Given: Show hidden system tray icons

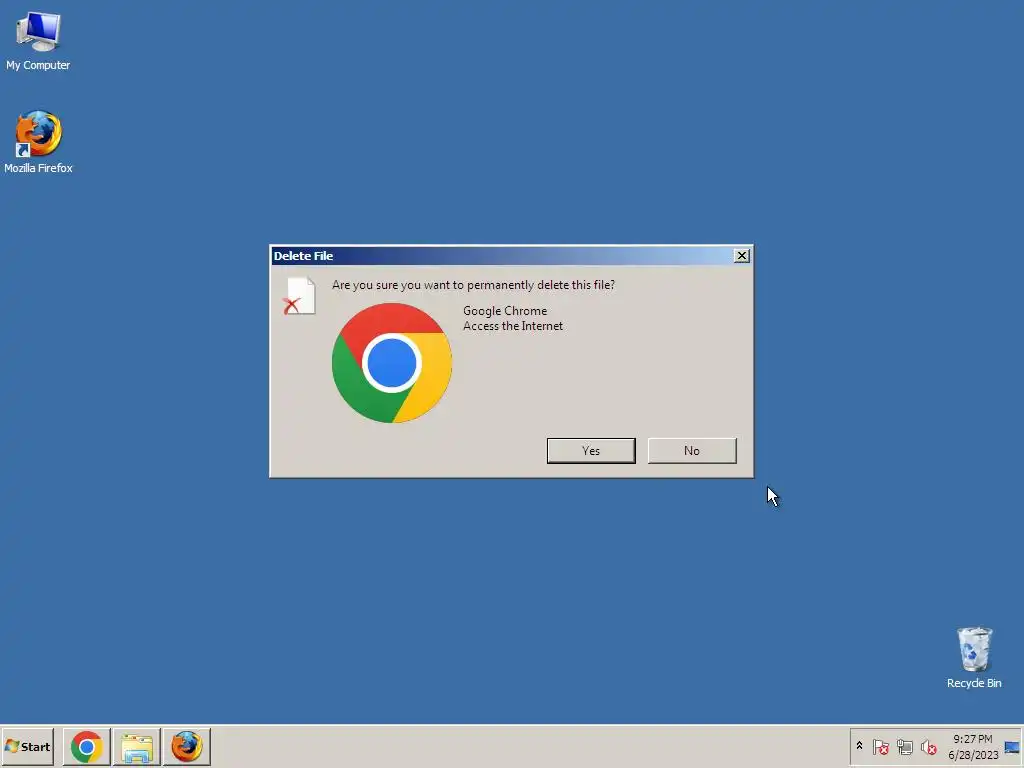Looking at the screenshot, I should 859,746.
